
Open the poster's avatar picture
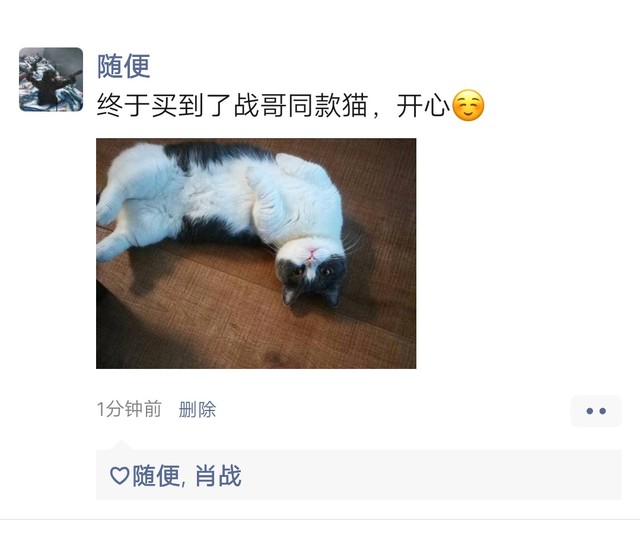point(51,79)
